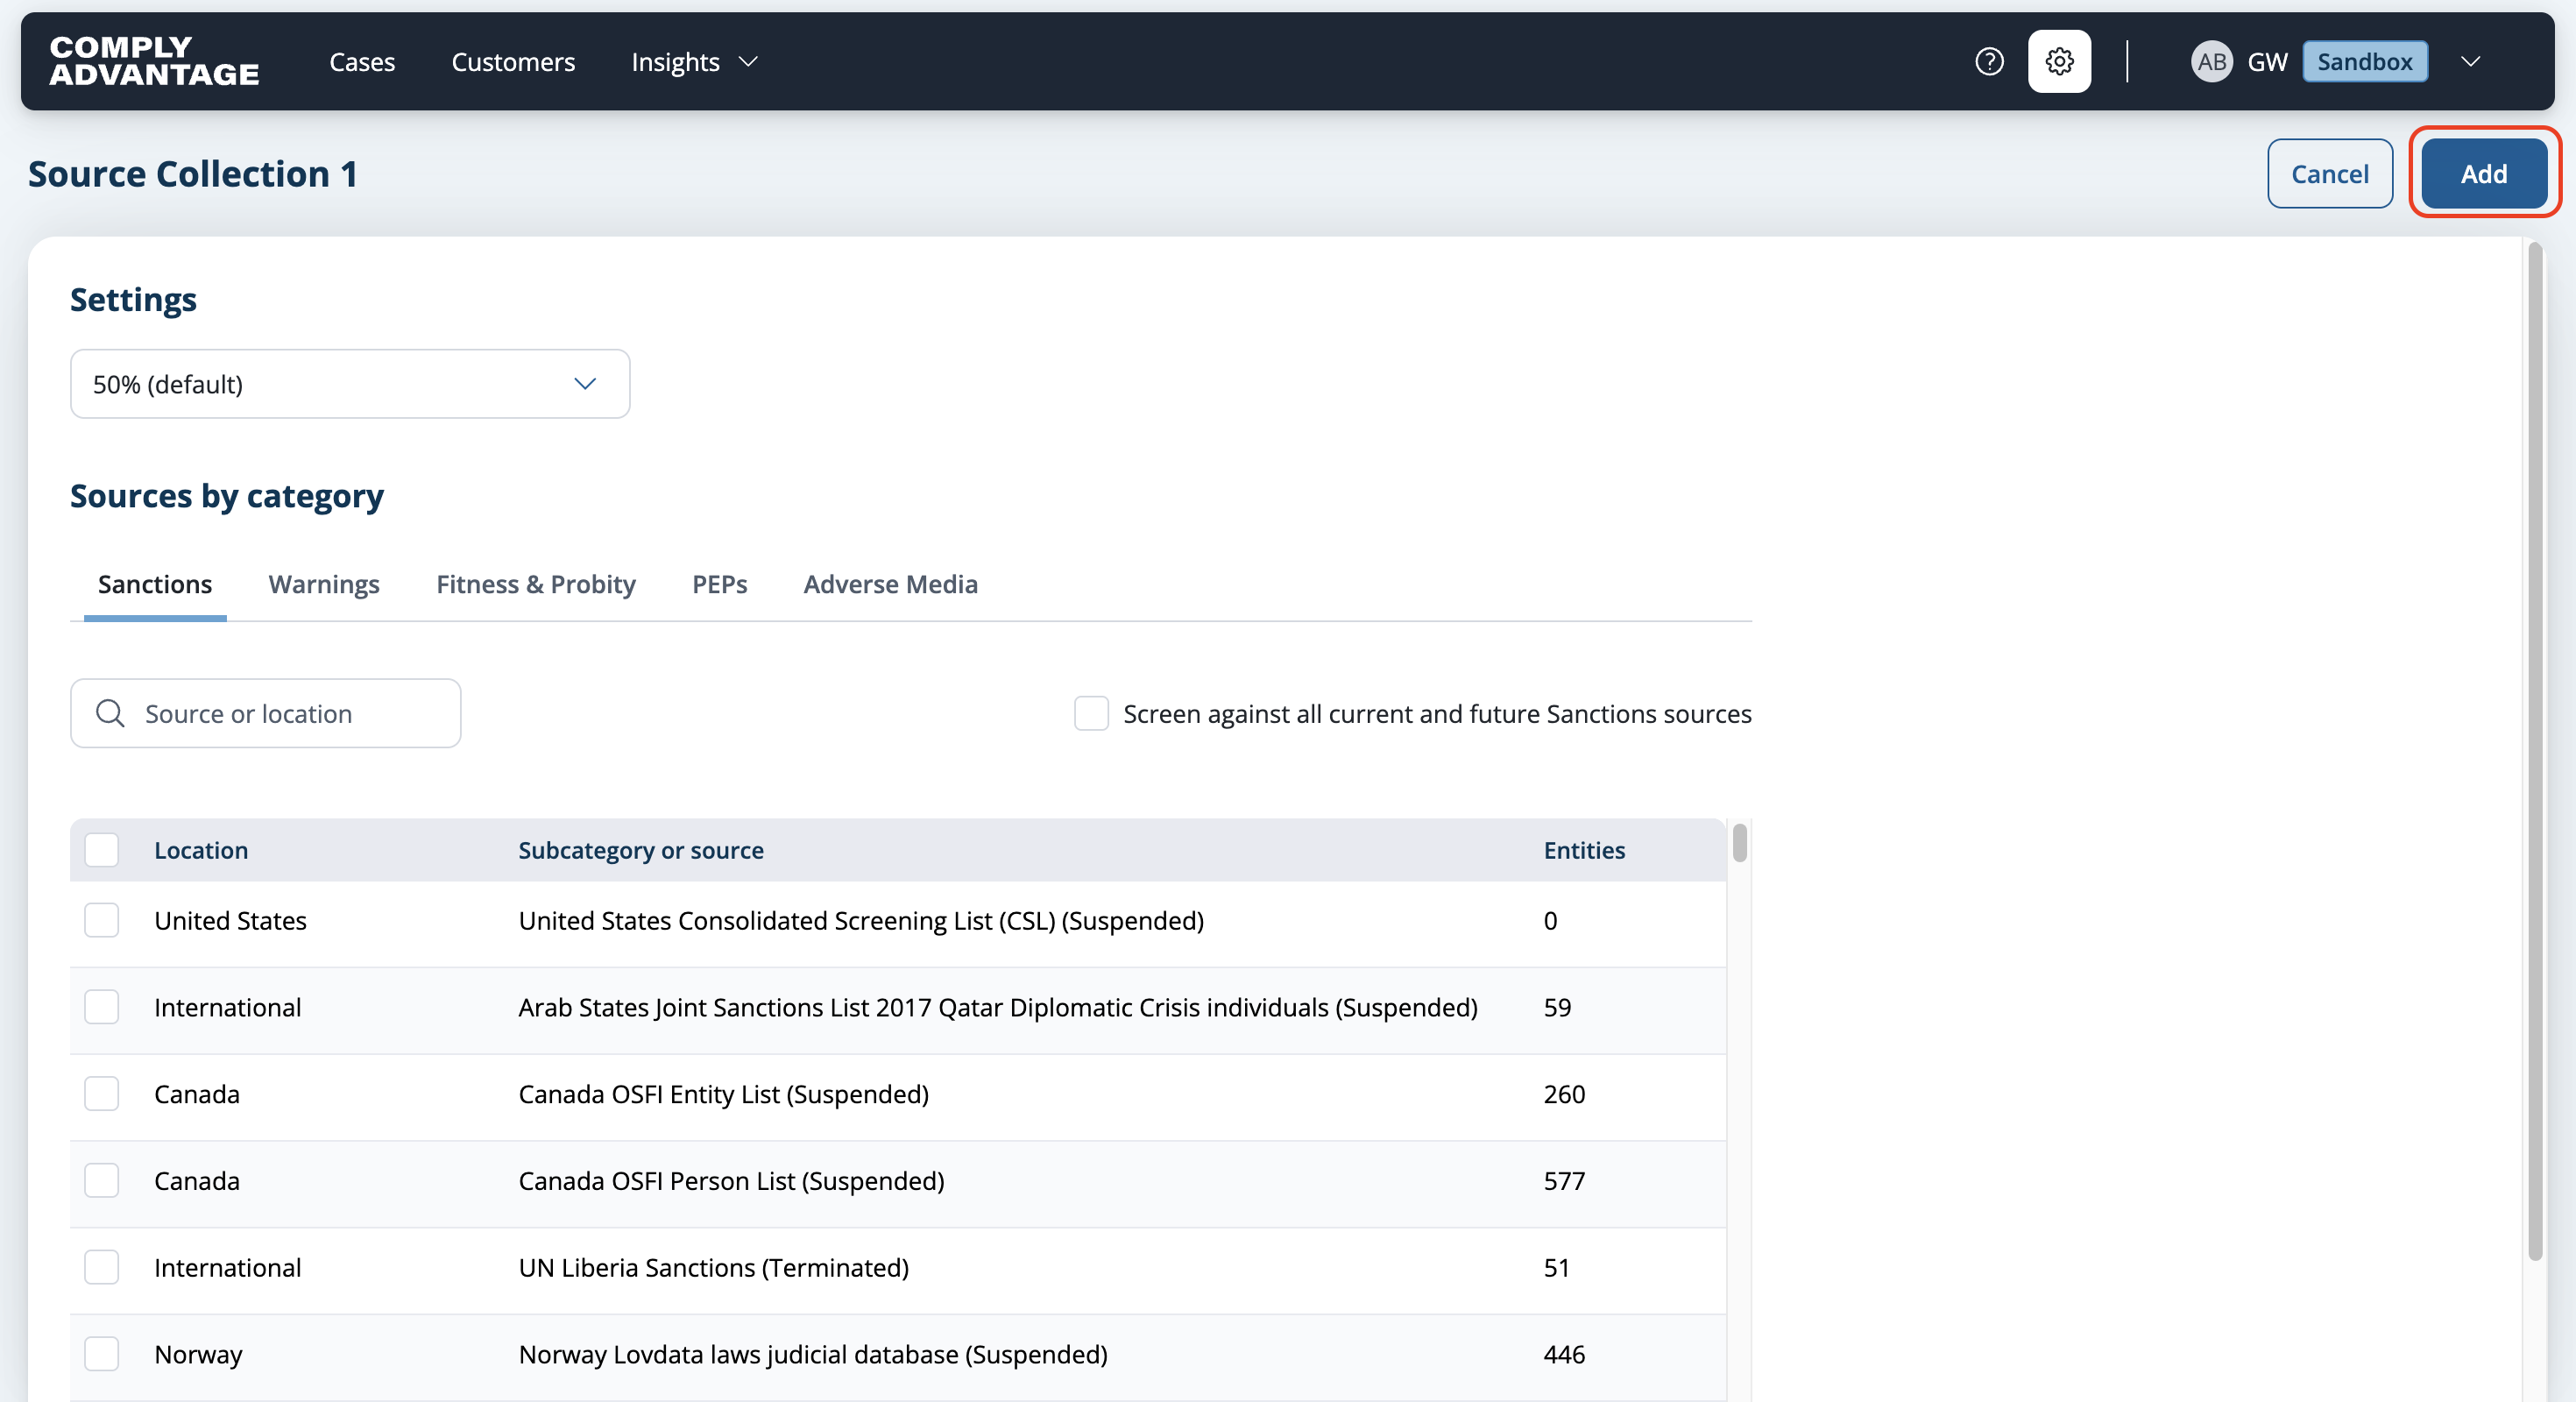
Task: Go to Cases in the navbar
Action: pos(362,62)
